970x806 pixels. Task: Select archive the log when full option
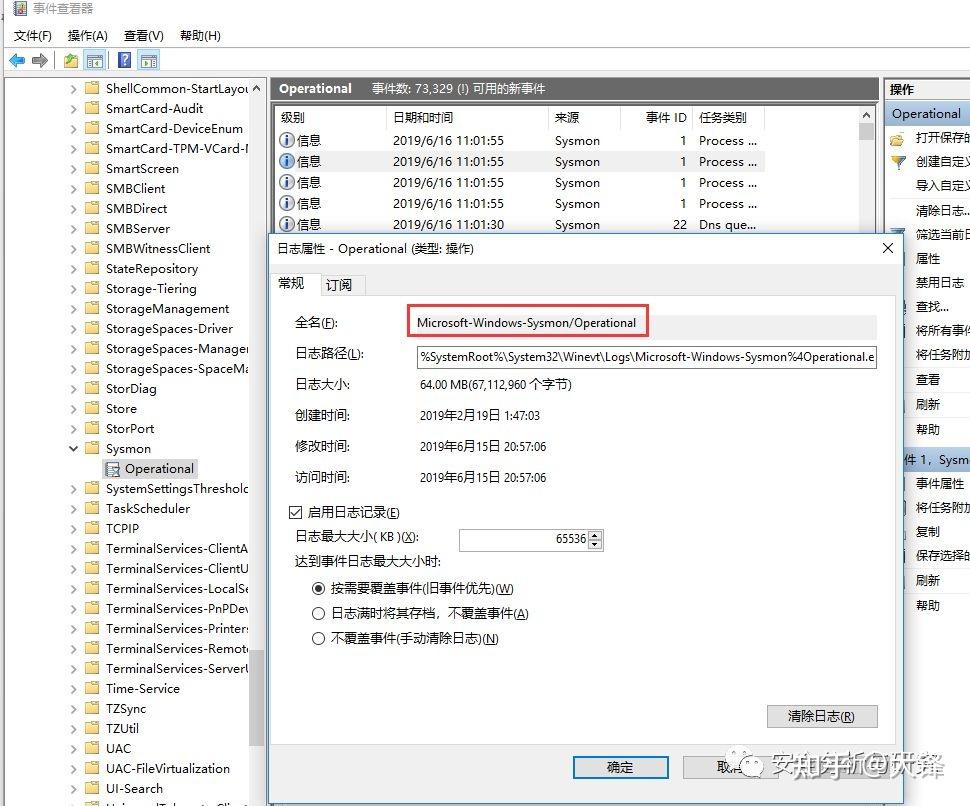point(318,613)
